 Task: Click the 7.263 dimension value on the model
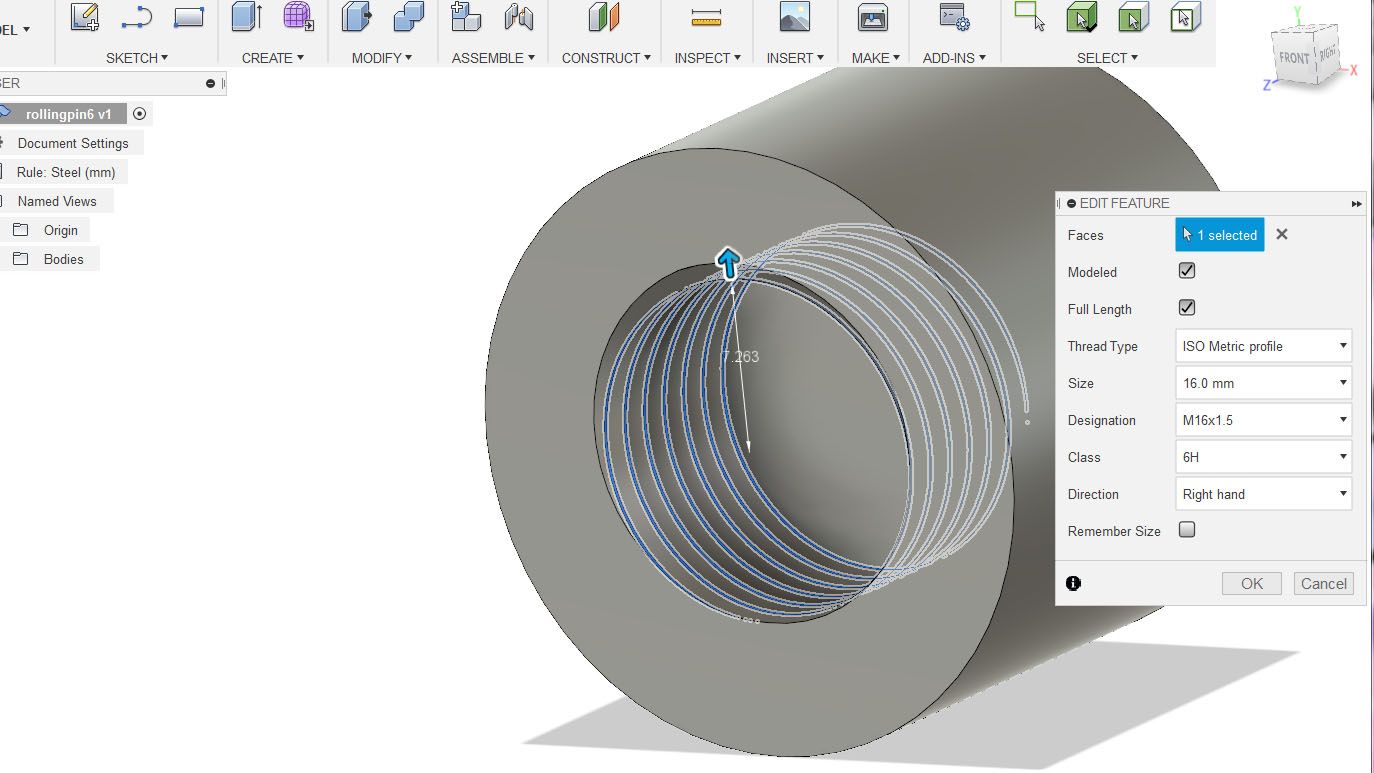[x=741, y=356]
